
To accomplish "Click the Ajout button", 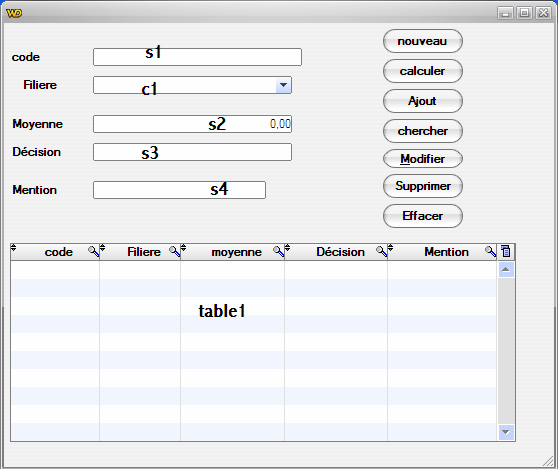I will pyautogui.click(x=422, y=101).
